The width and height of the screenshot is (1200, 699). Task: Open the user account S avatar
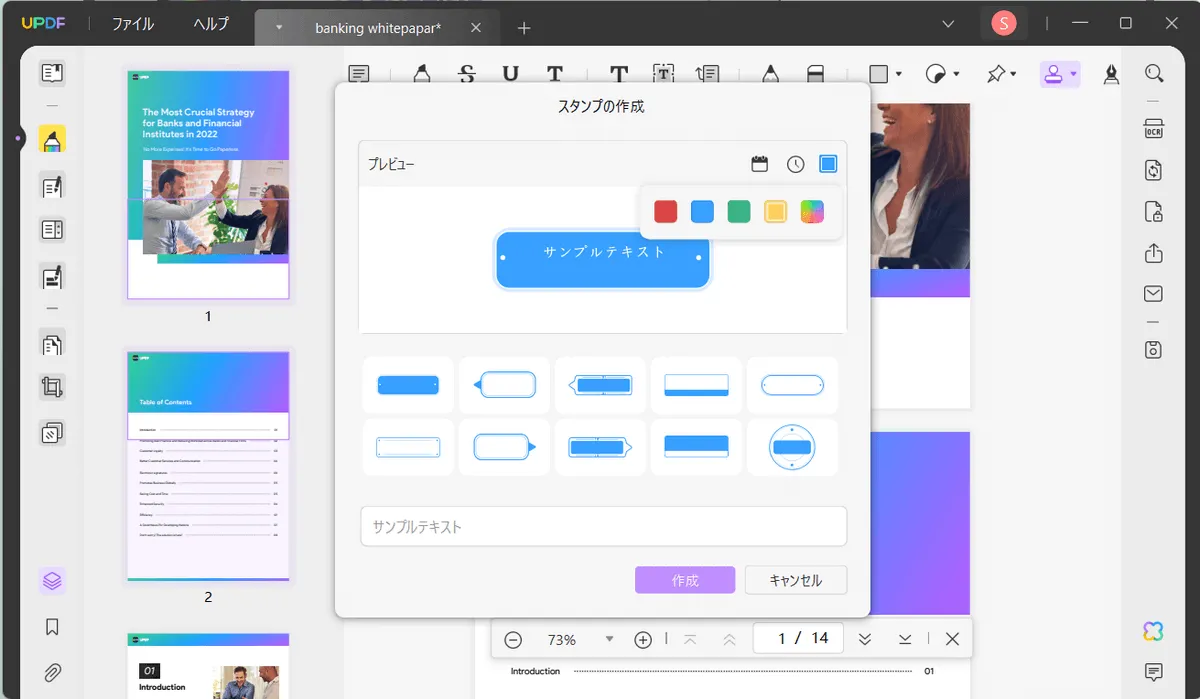click(1003, 23)
